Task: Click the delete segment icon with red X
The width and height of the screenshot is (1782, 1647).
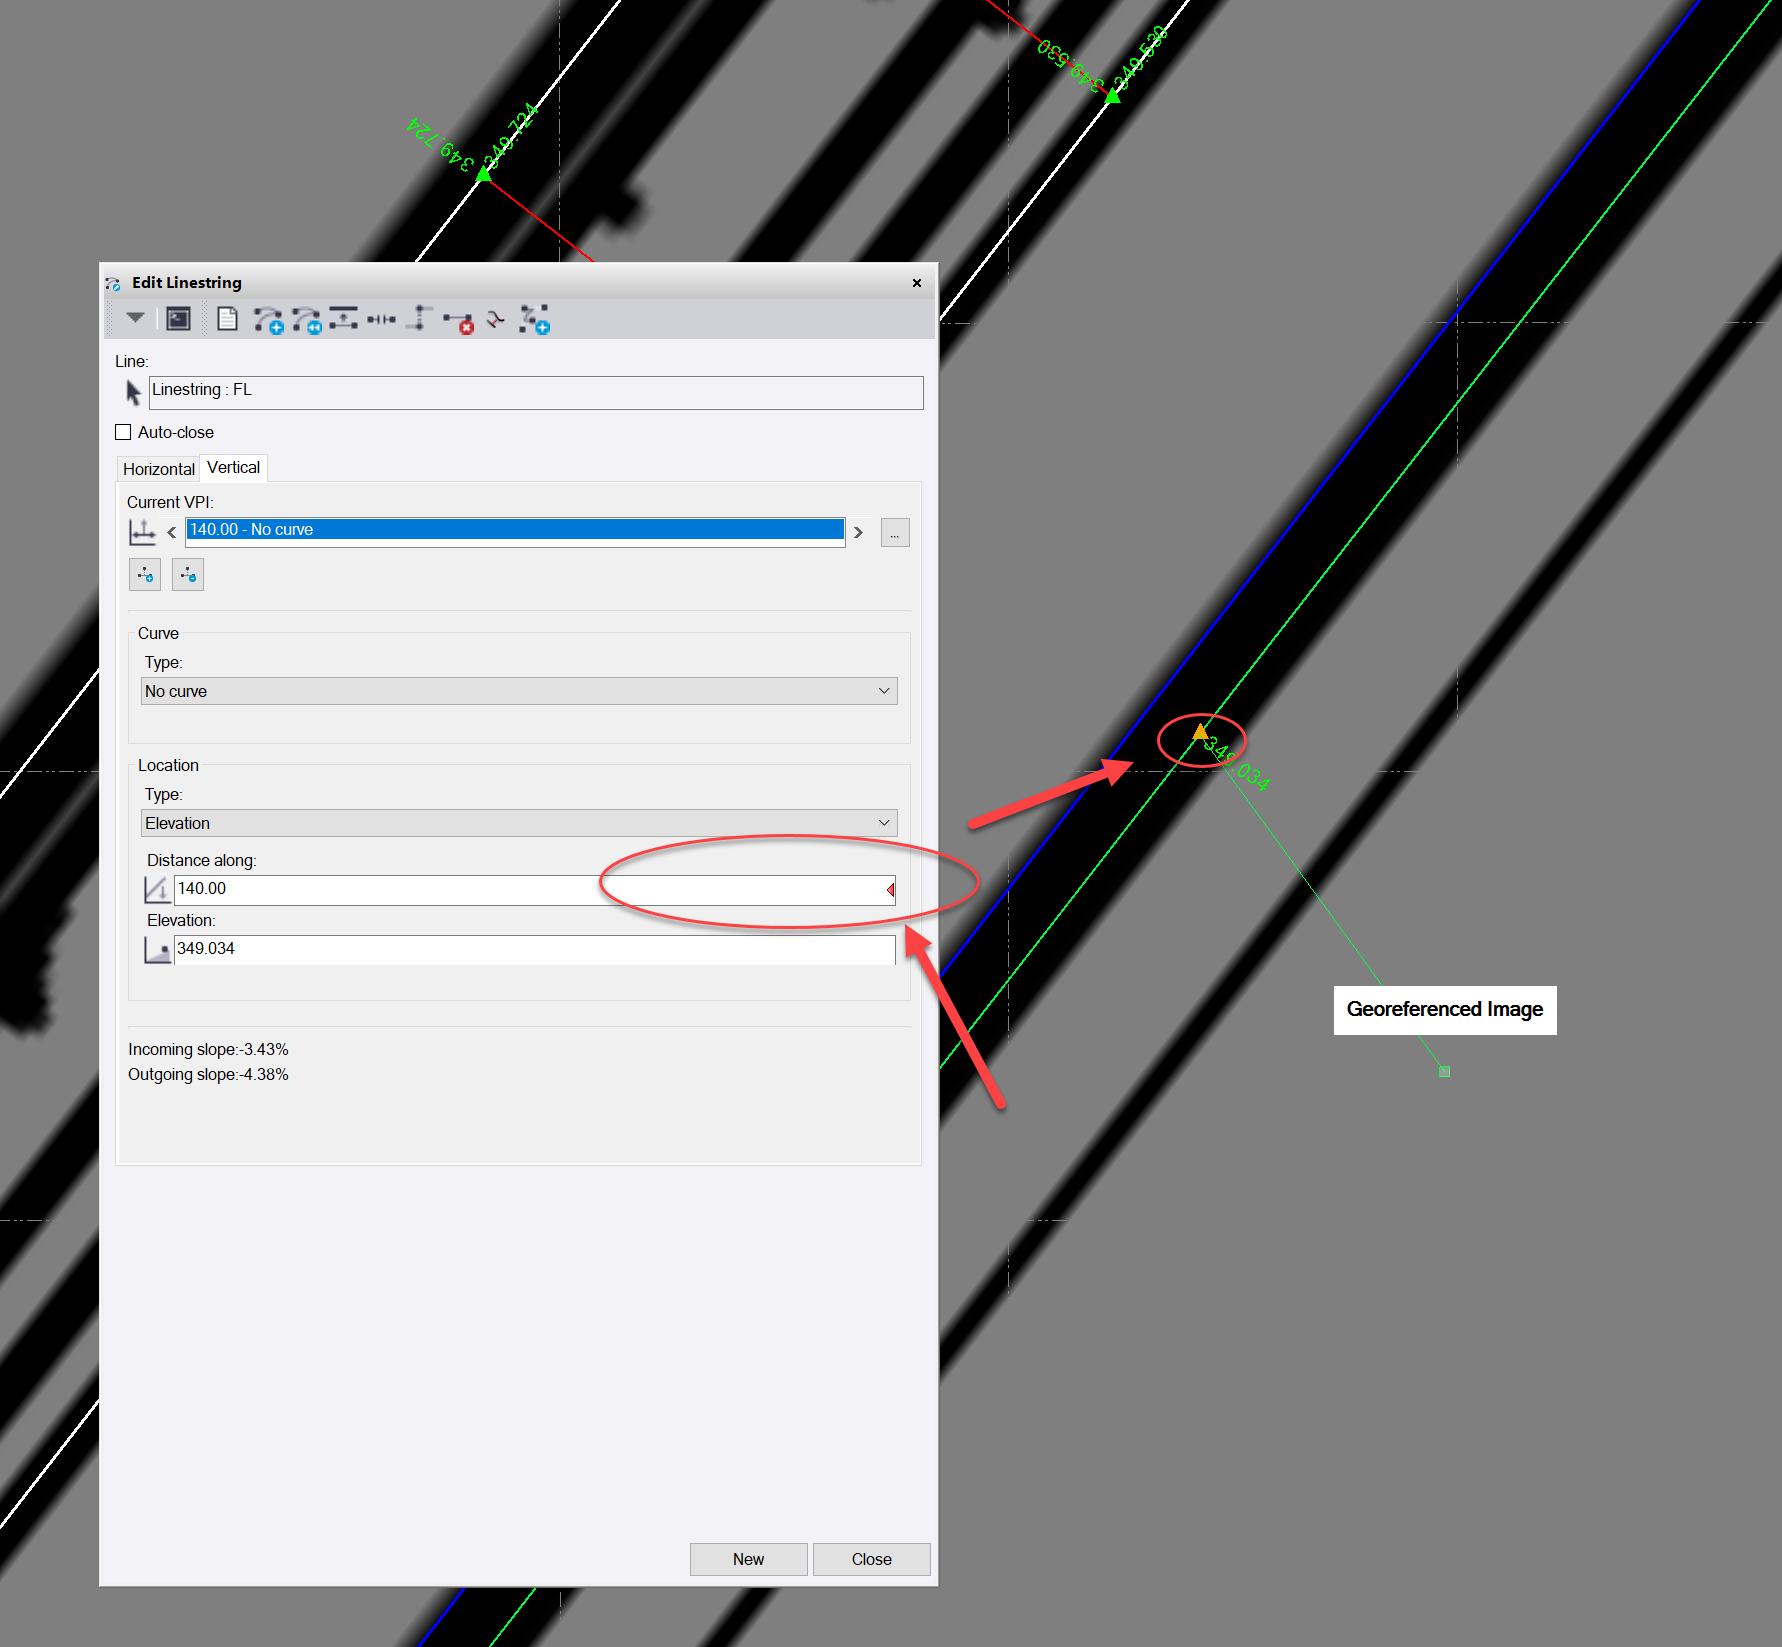Action: pyautogui.click(x=458, y=321)
